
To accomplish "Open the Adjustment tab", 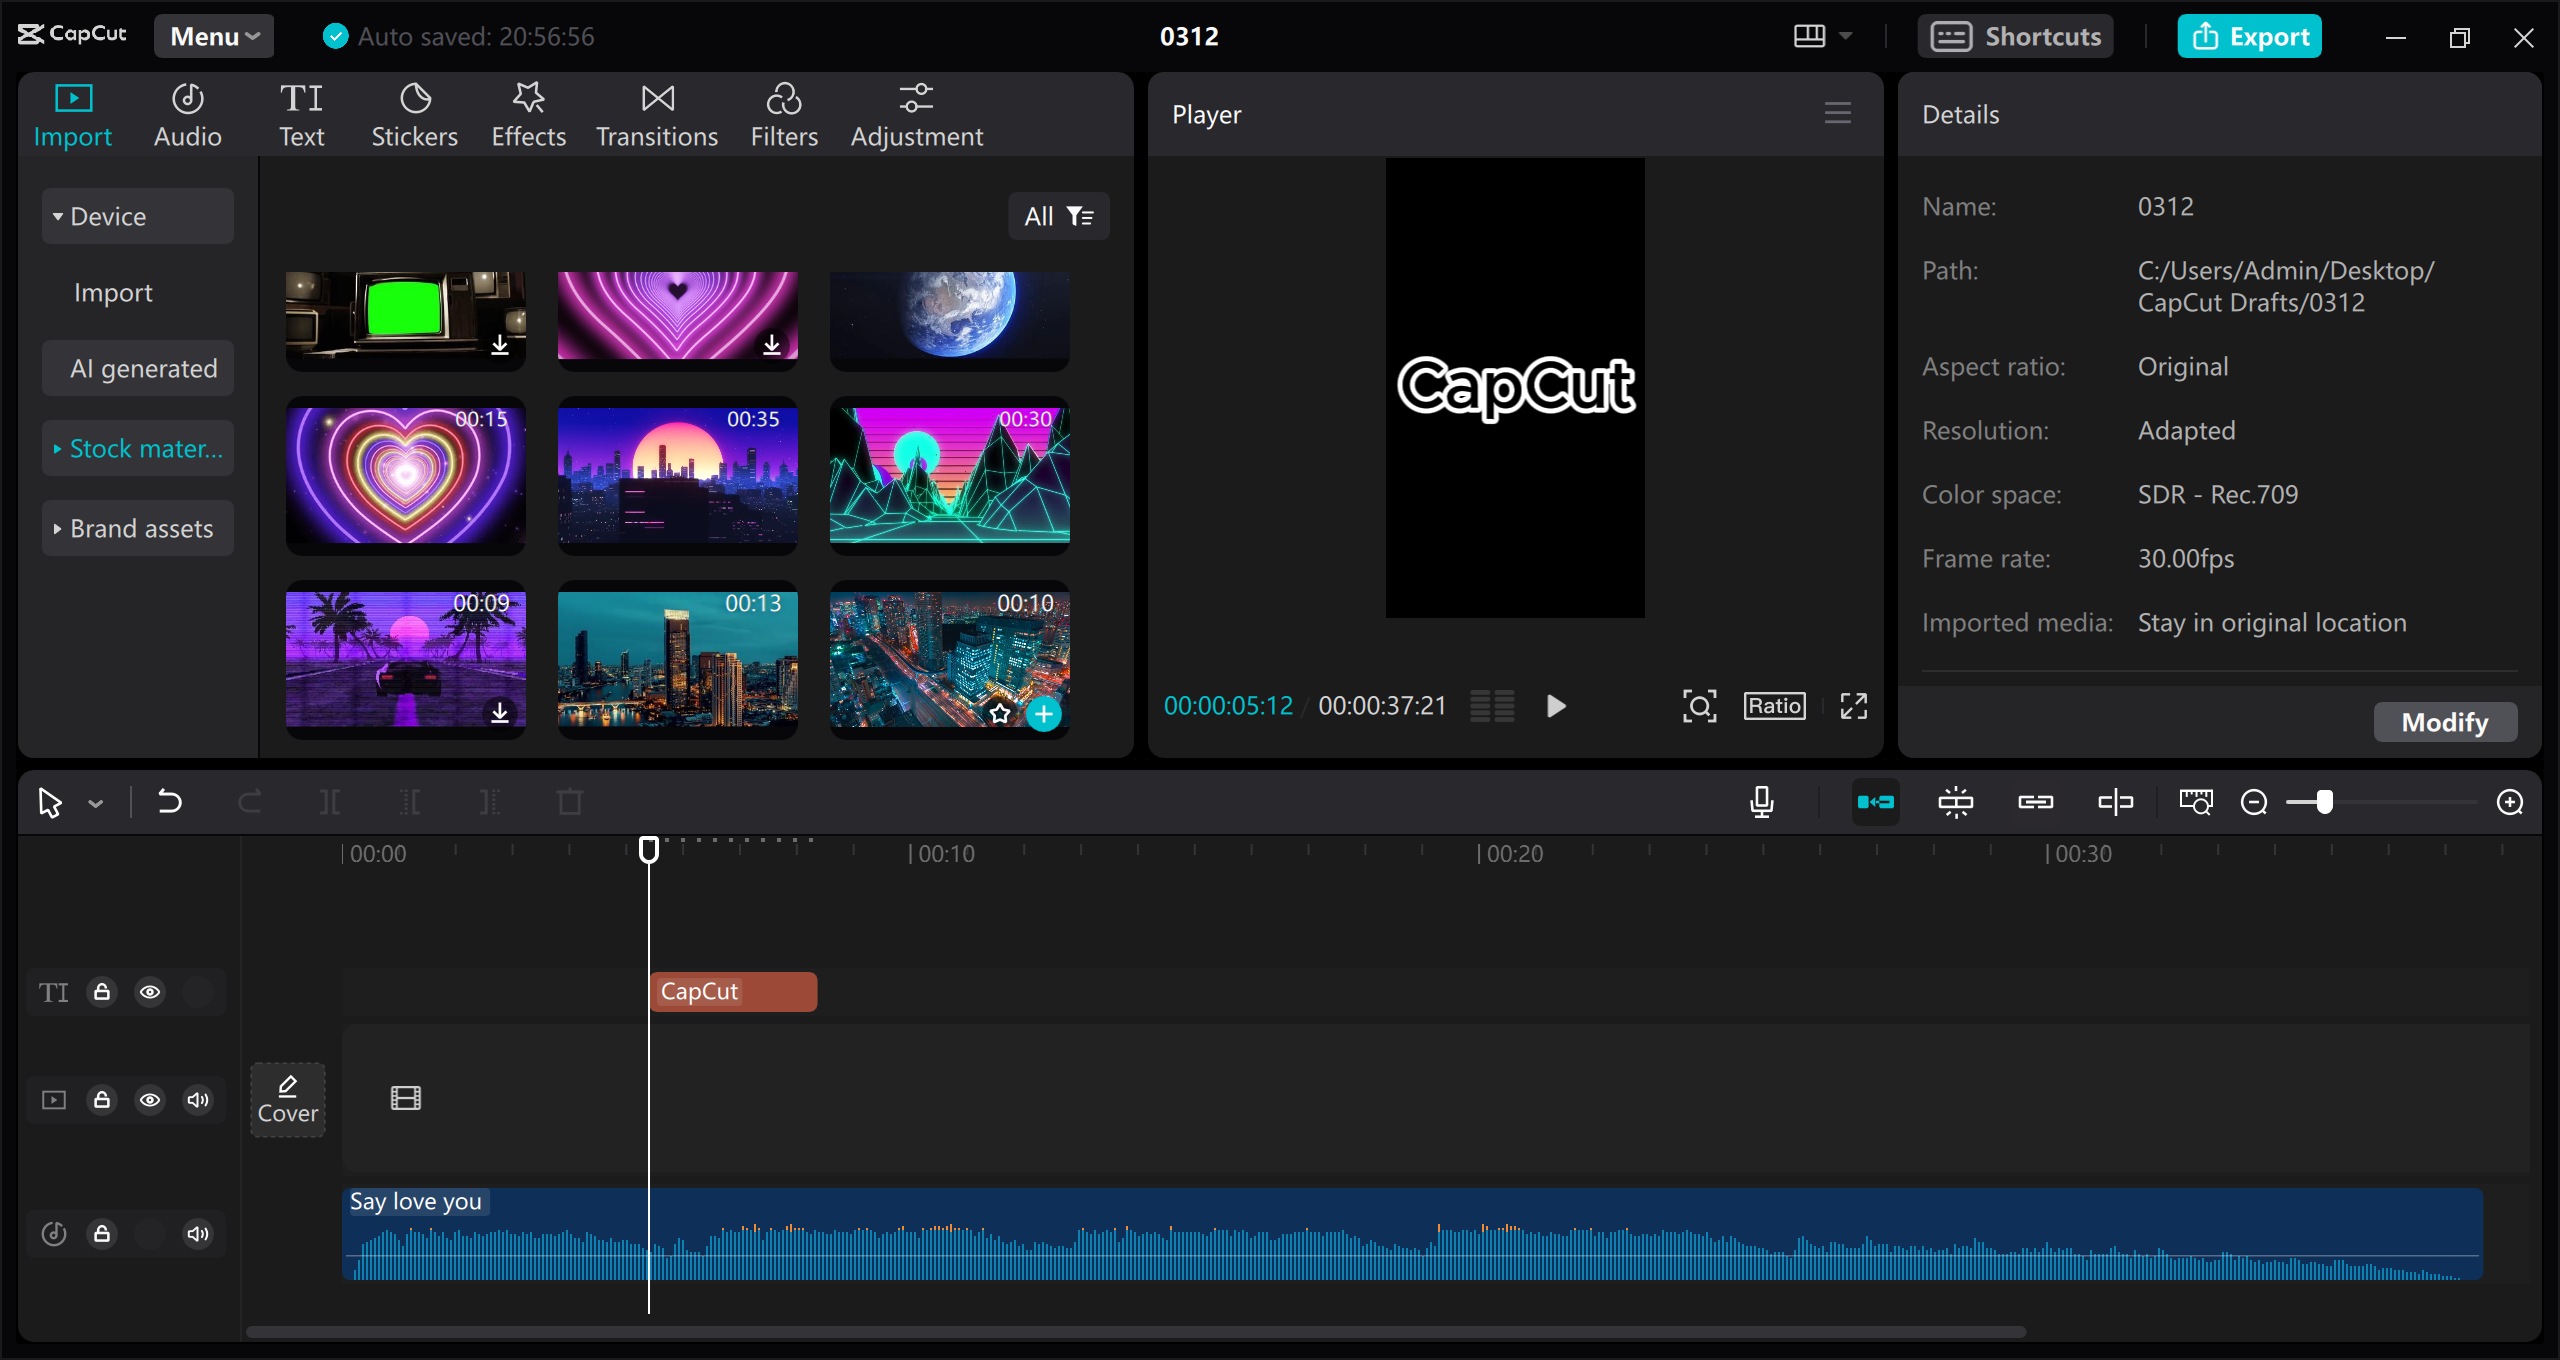I will point(917,116).
